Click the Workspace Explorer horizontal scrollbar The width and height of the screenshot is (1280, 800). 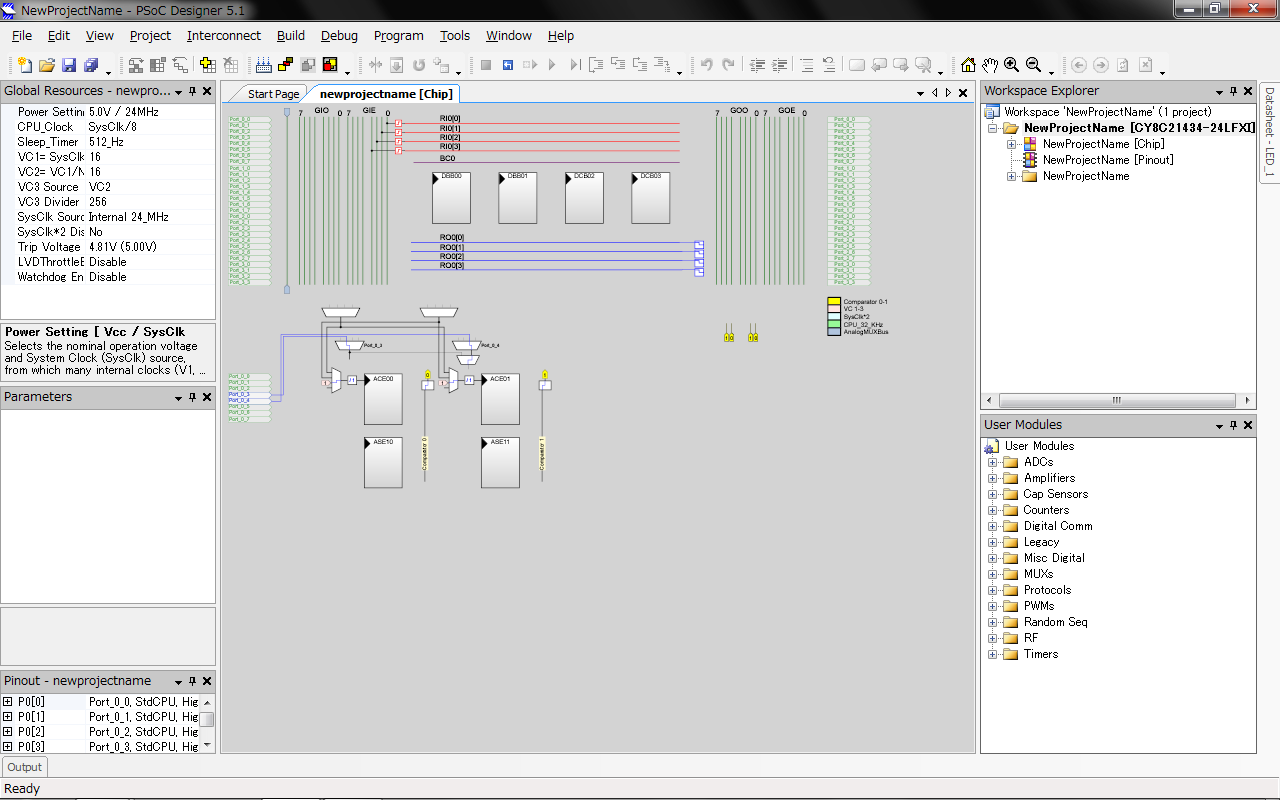point(1118,400)
